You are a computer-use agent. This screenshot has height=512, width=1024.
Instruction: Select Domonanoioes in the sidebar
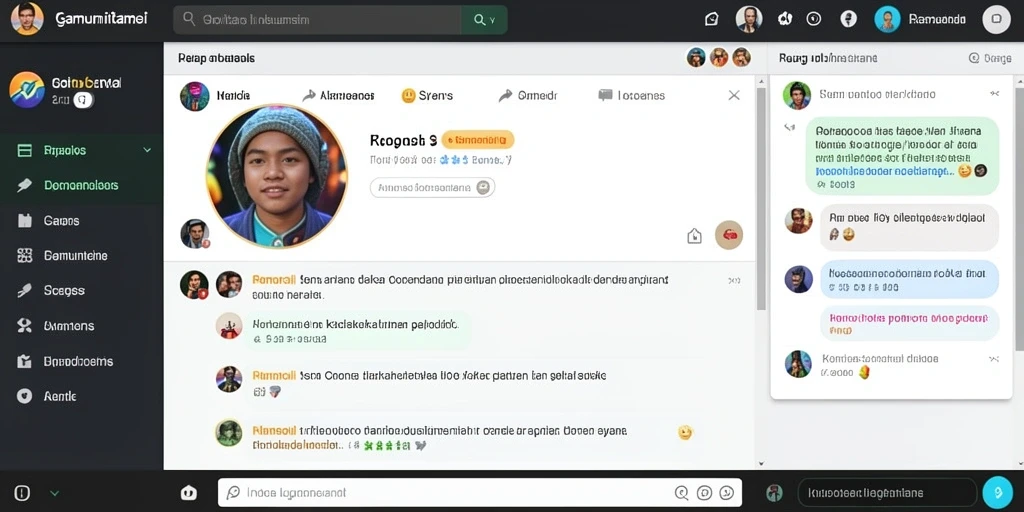[x=82, y=185]
